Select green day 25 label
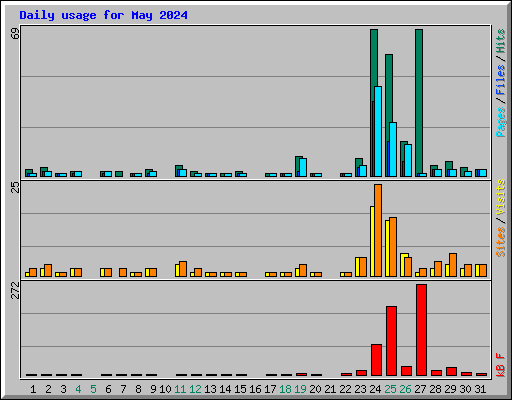 390,389
